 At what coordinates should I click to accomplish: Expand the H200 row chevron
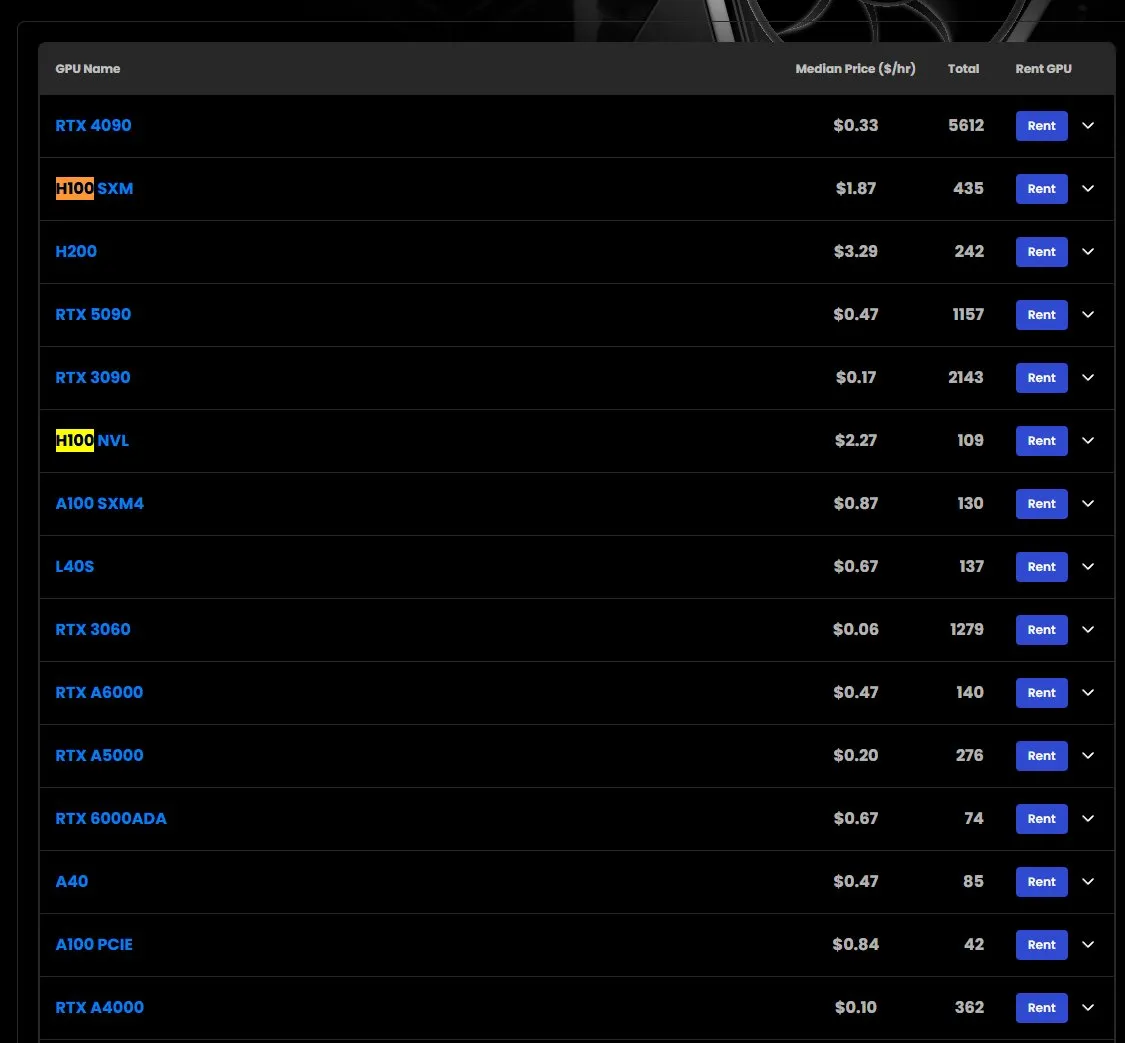[x=1088, y=252]
